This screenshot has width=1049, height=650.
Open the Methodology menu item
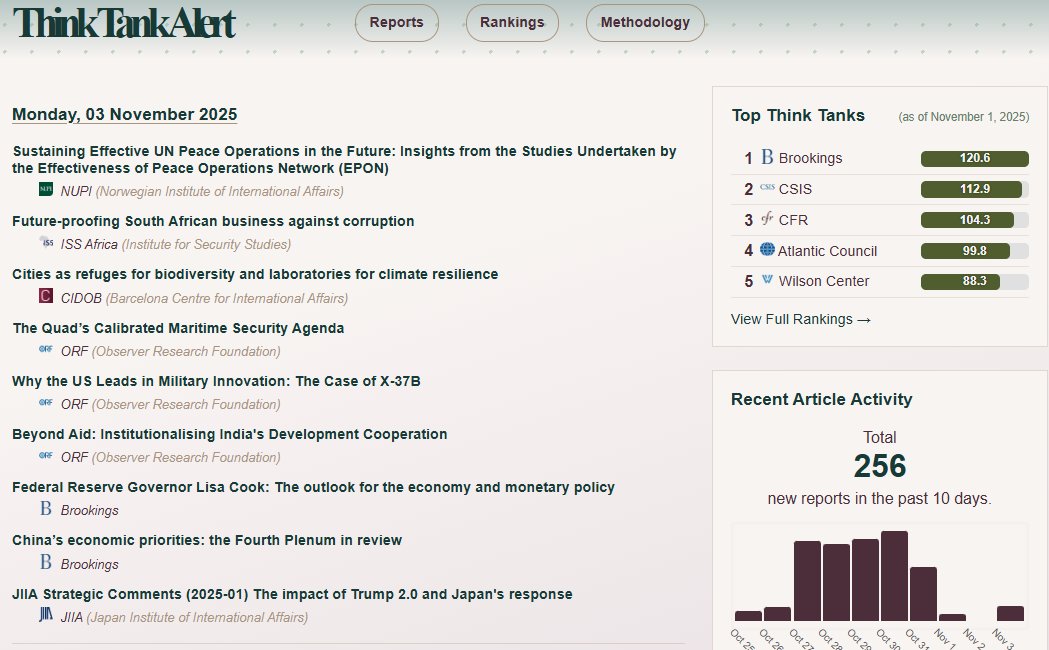coord(645,23)
